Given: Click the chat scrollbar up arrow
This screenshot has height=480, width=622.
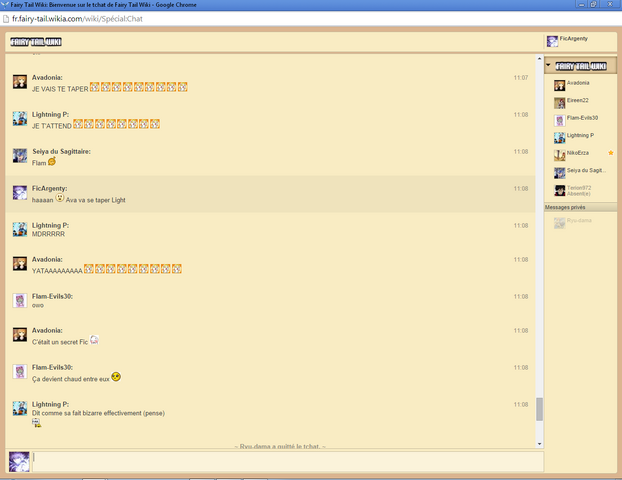Looking at the screenshot, I should [x=539, y=59].
